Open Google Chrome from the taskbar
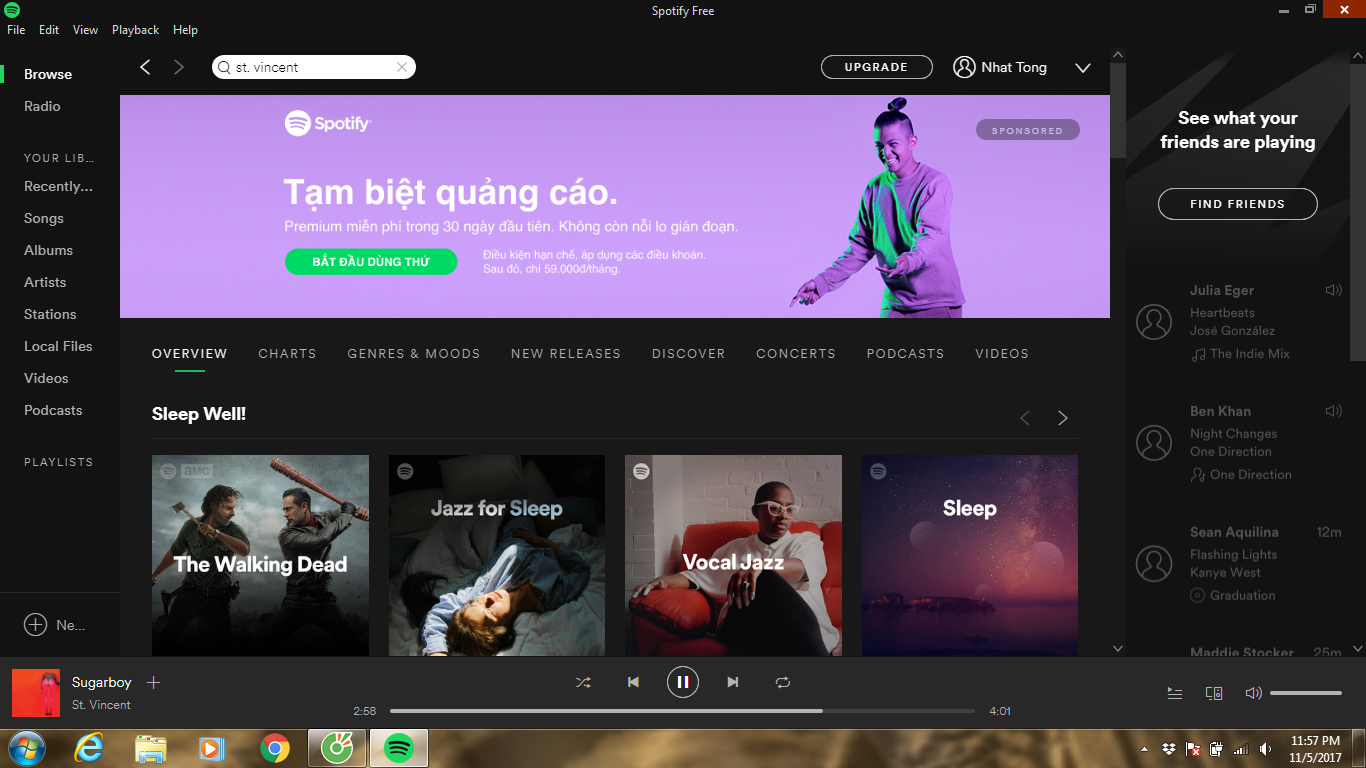The height and width of the screenshot is (768, 1366). 275,748
